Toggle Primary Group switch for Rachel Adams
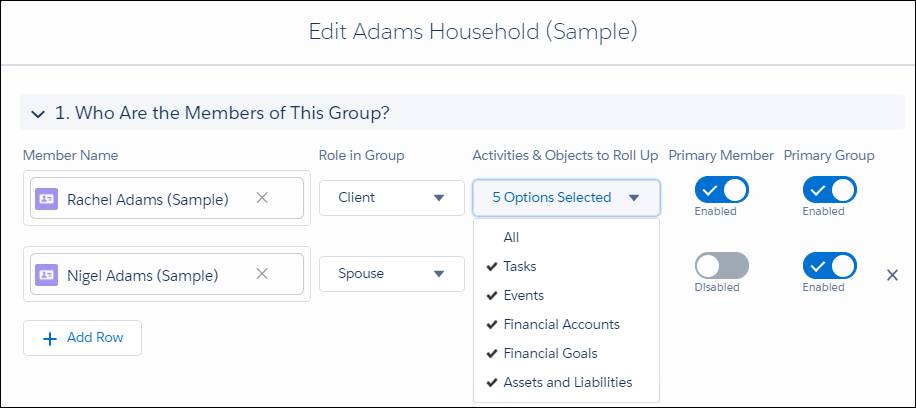916x408 pixels. (x=830, y=190)
